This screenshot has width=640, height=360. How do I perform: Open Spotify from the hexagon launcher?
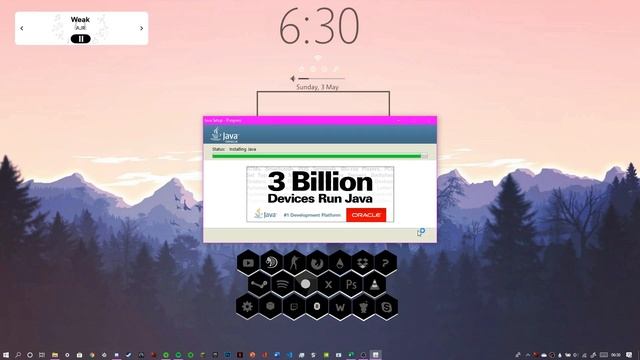pos(282,284)
